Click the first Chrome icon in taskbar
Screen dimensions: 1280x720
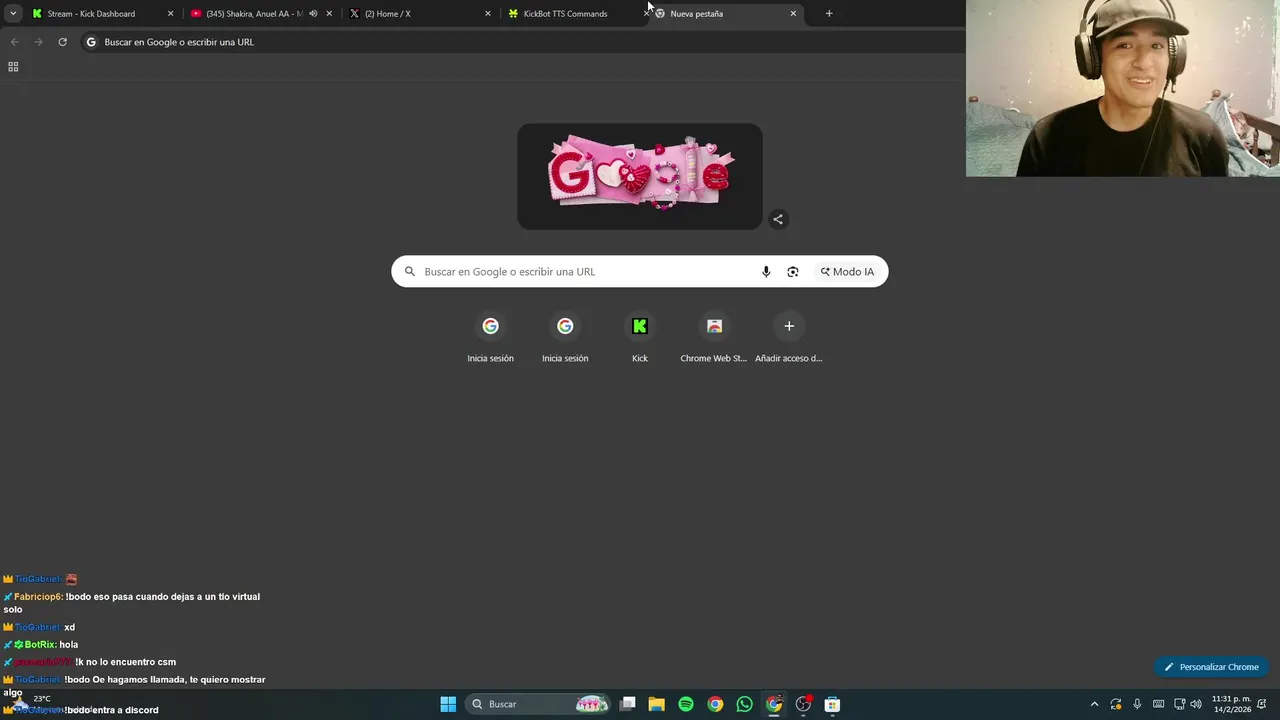coord(715,704)
